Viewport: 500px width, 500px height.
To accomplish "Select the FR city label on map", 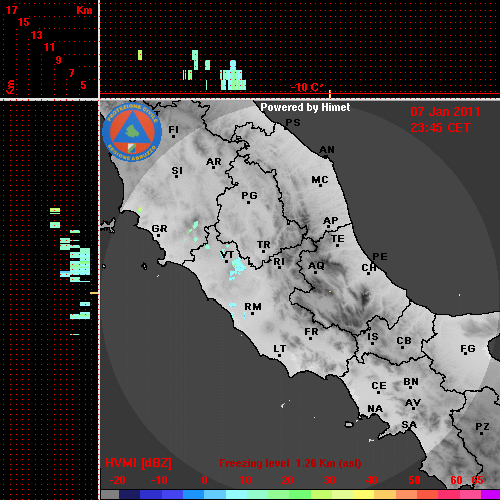I will 311,332.
